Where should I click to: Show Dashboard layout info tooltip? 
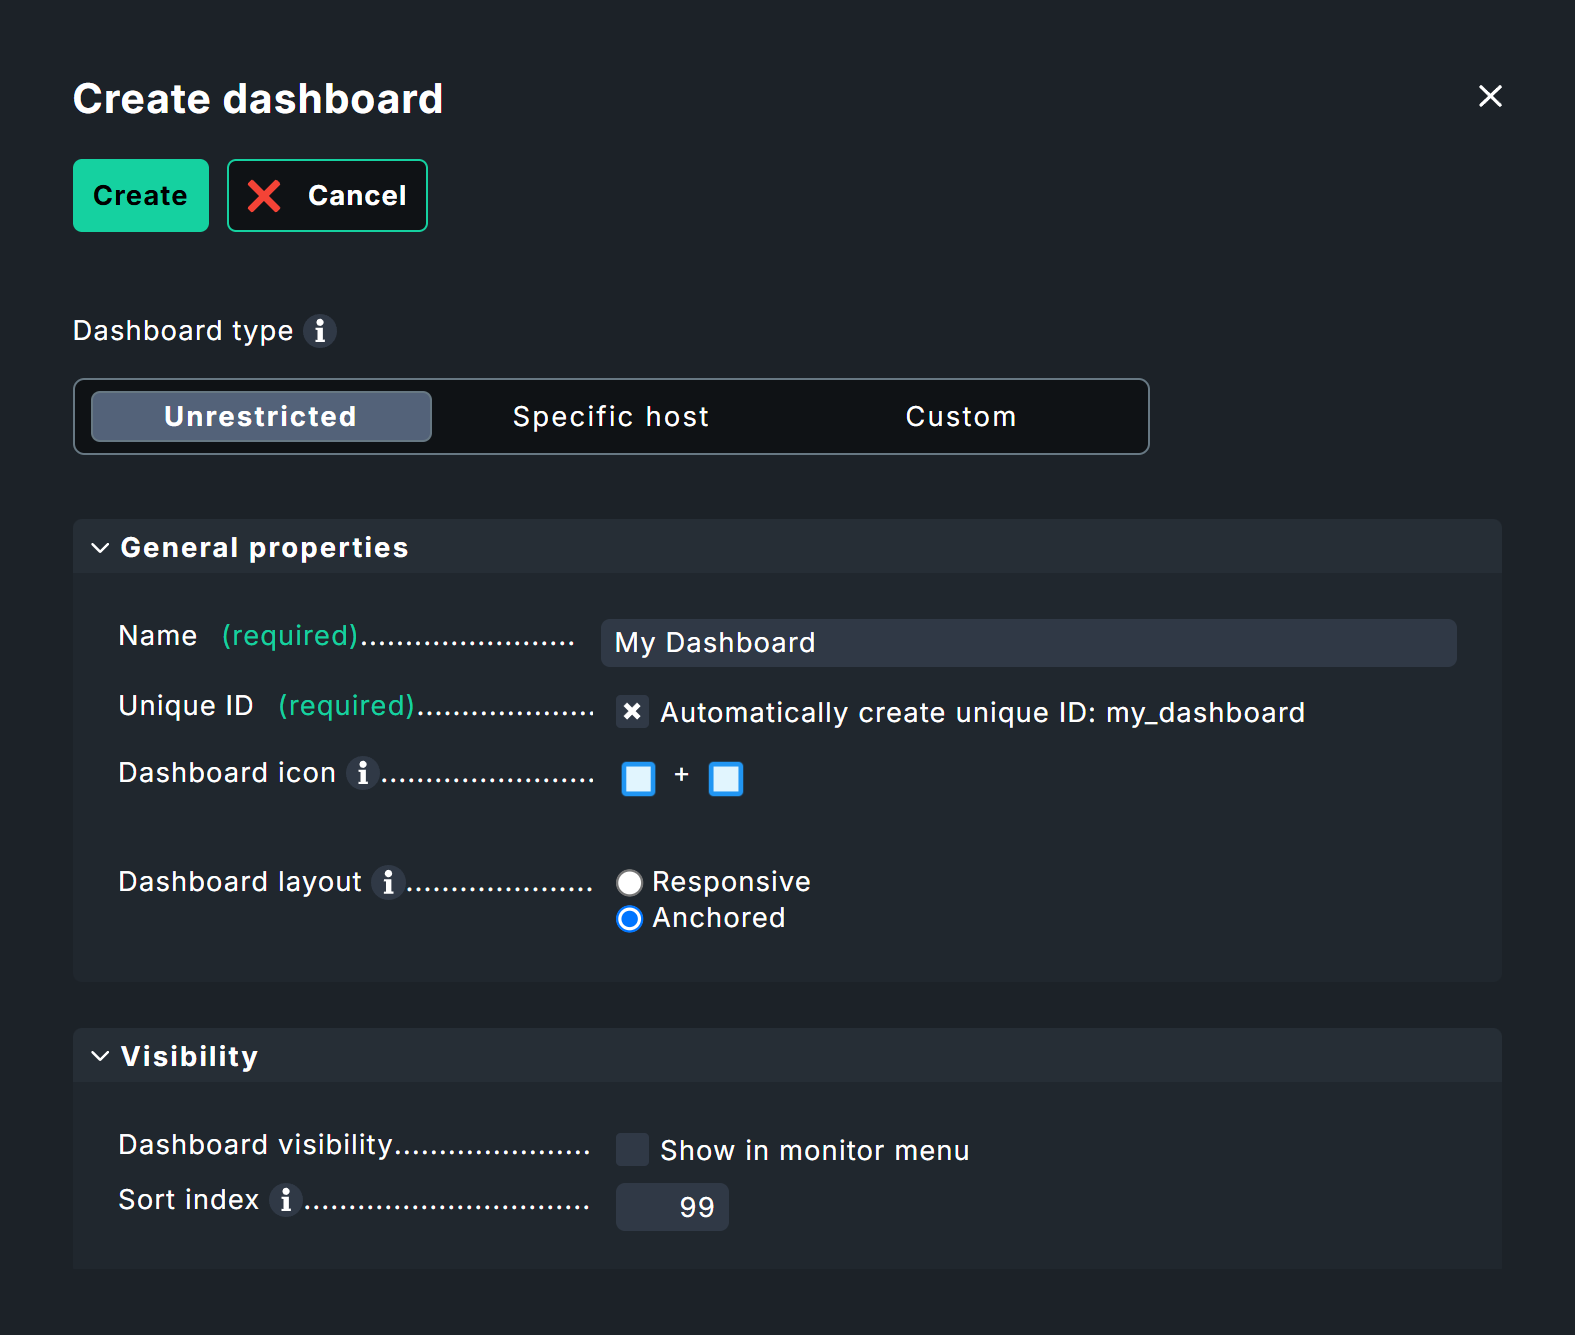388,882
